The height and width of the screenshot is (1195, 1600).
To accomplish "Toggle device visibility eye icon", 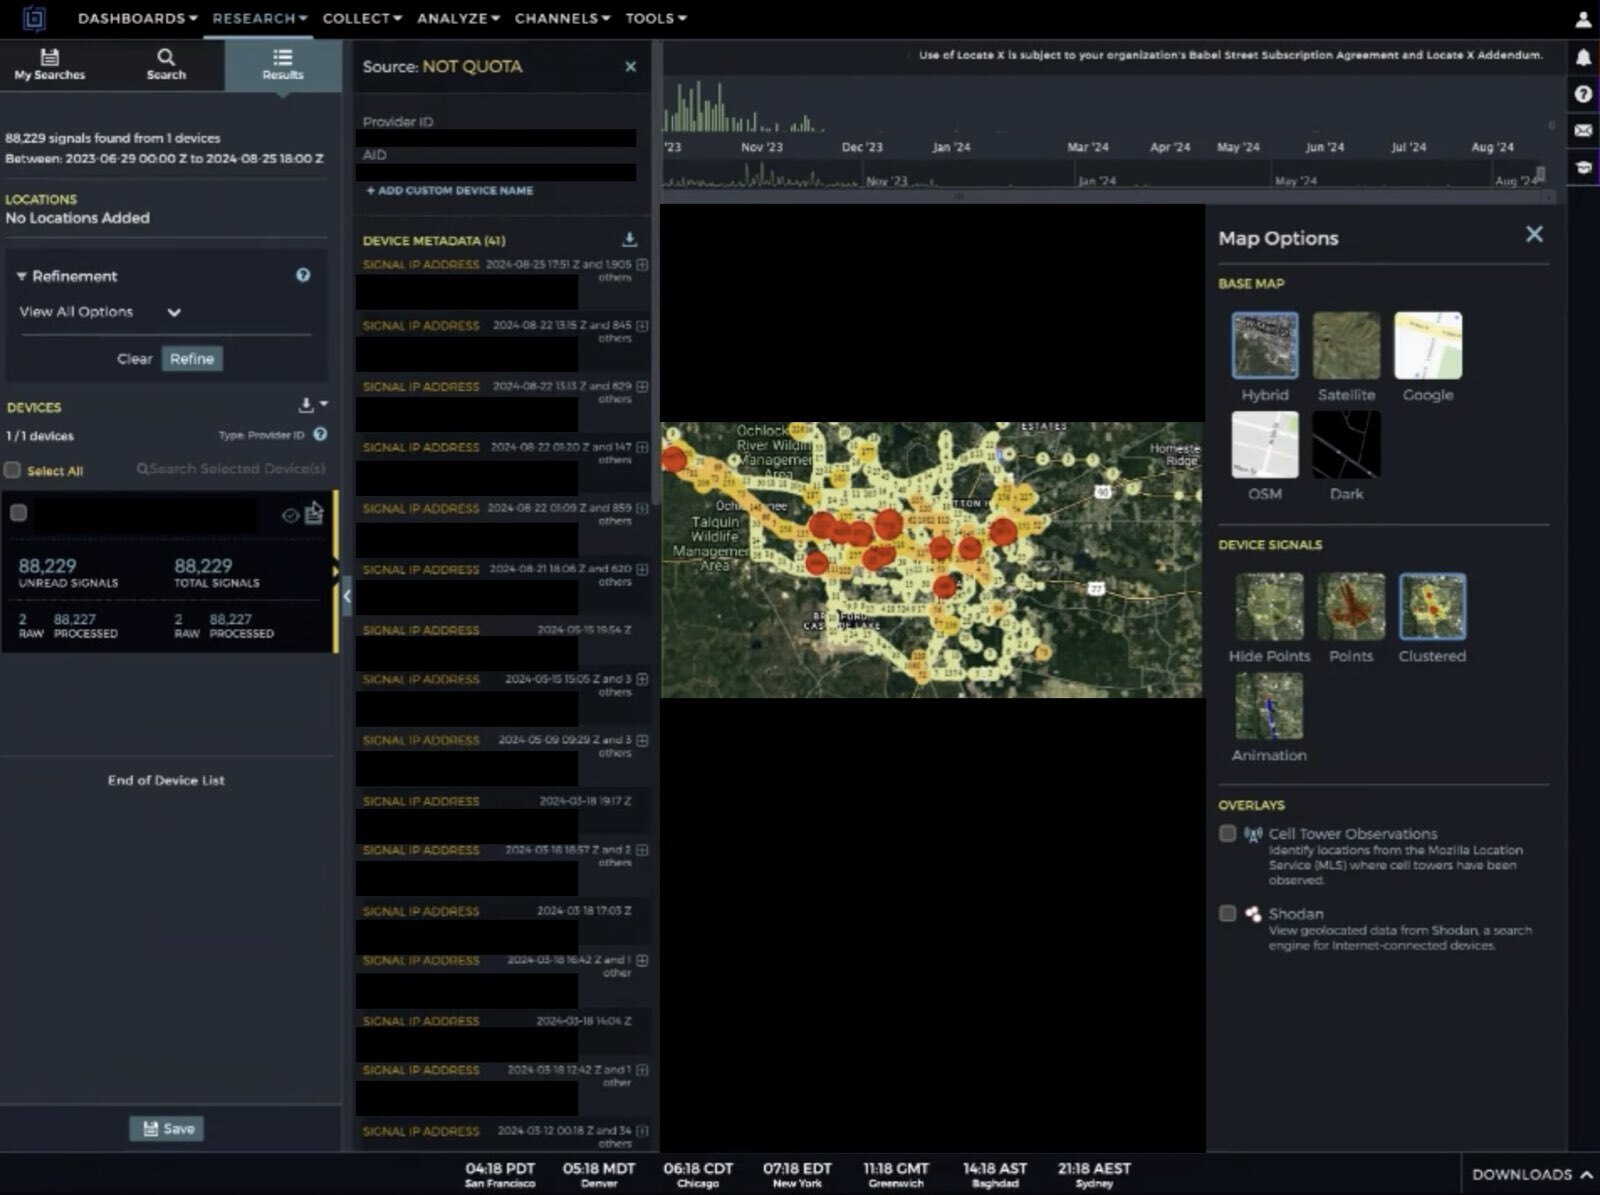I will [x=290, y=515].
